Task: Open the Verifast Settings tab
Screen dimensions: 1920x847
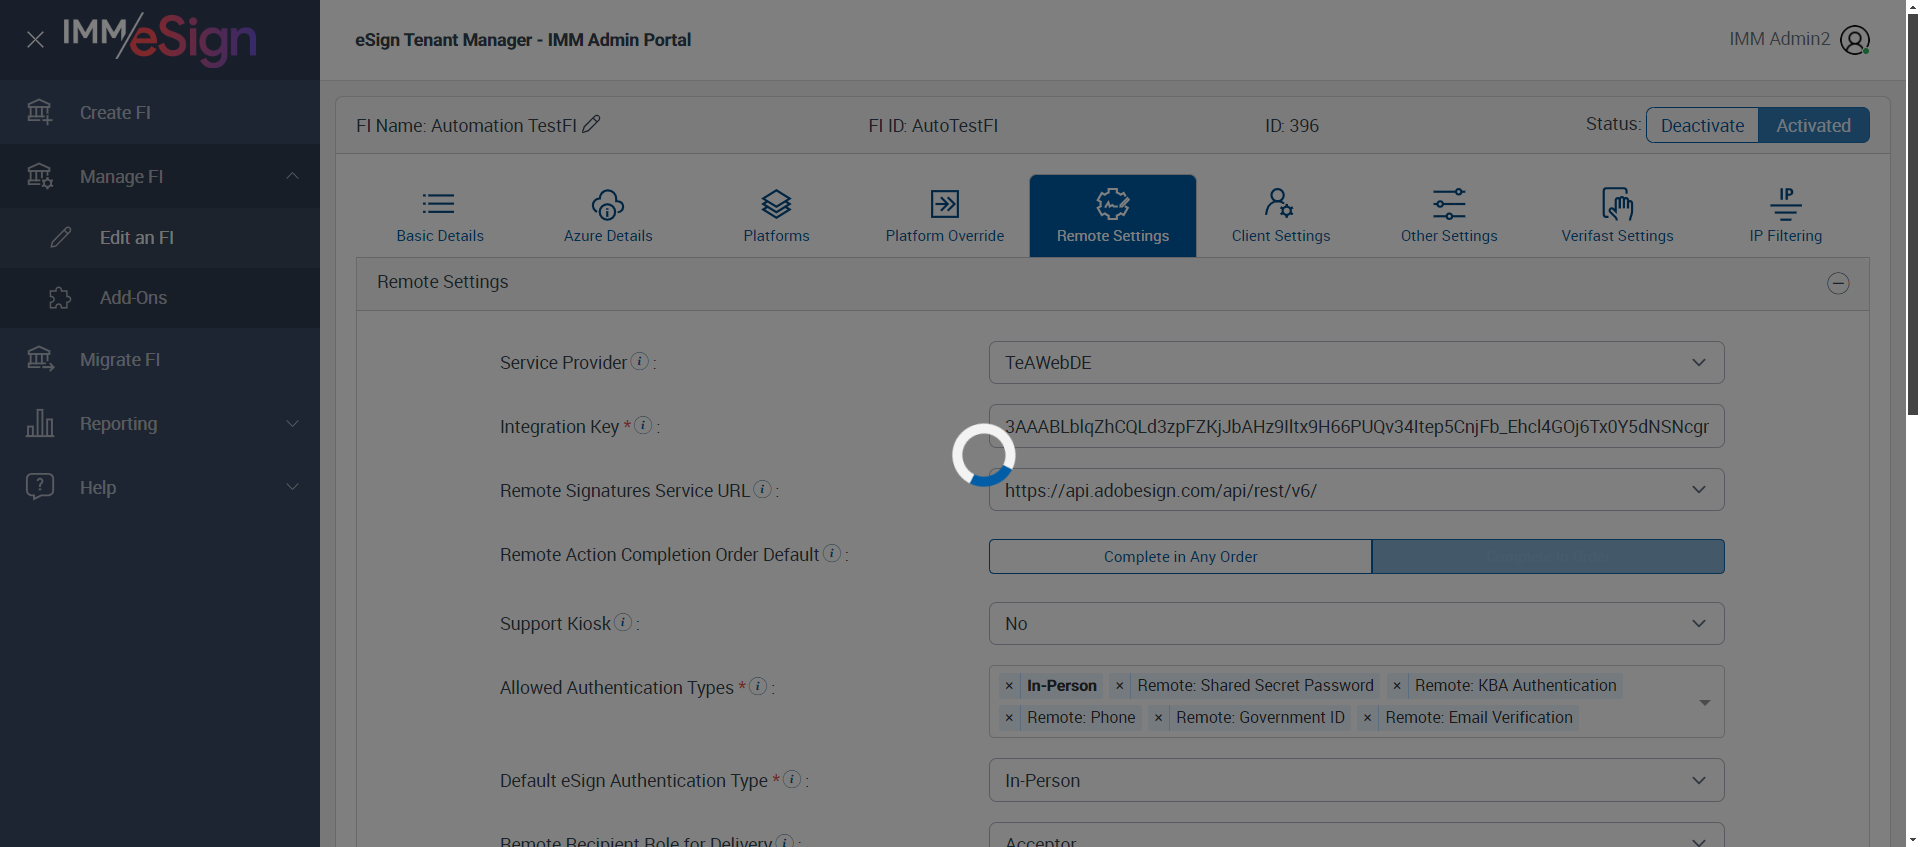Action: point(1617,216)
